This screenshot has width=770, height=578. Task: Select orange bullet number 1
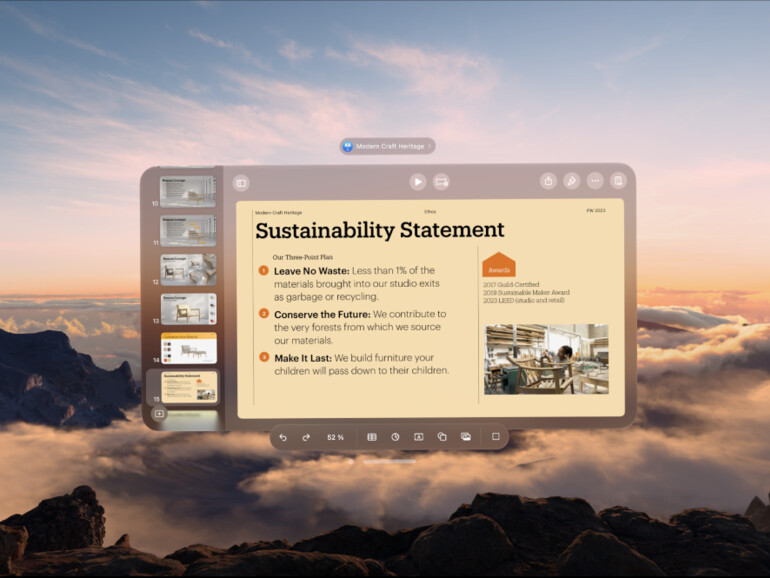[263, 270]
